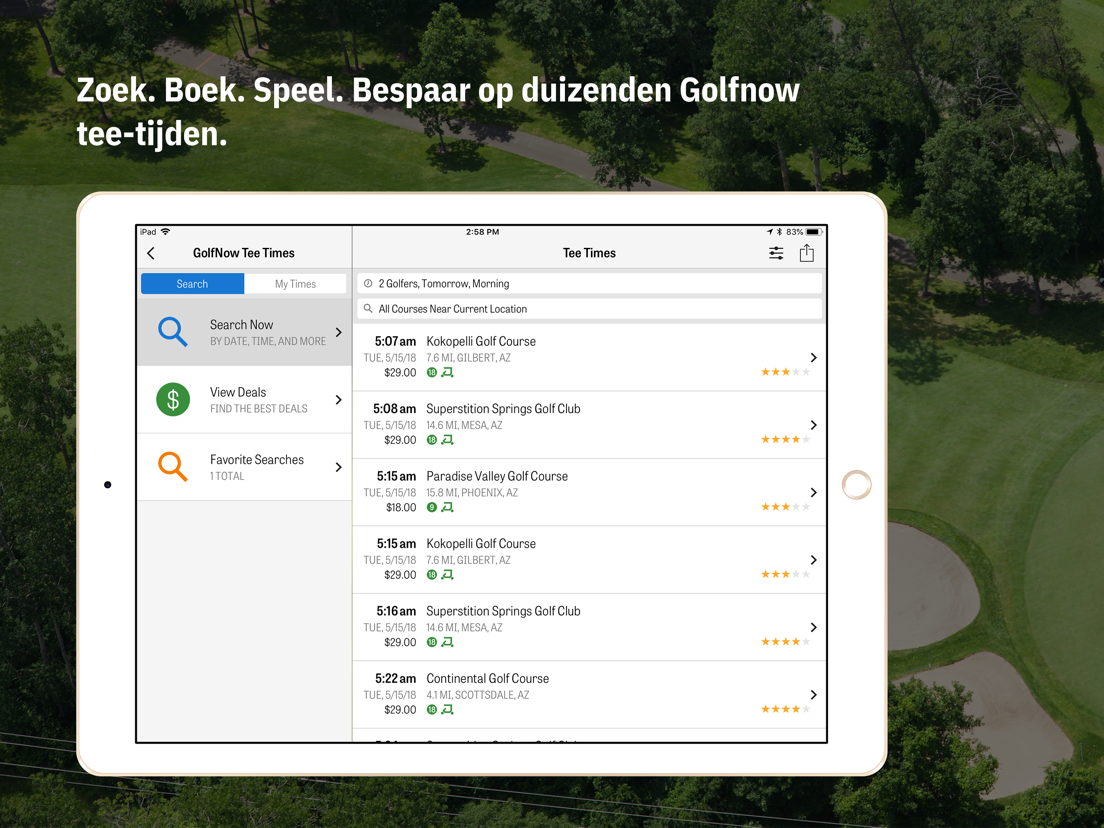Click cart icon on Continental Golf Course
The height and width of the screenshot is (828, 1104).
pyautogui.click(x=447, y=710)
